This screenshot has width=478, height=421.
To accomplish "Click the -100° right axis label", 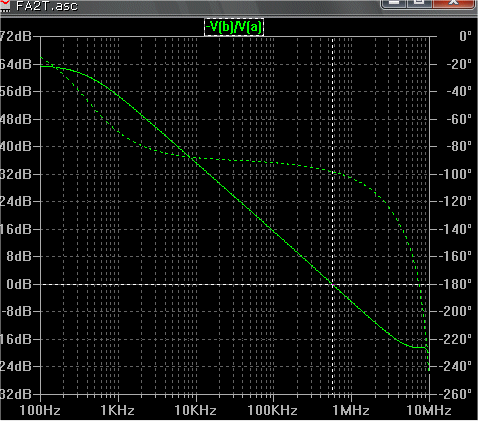I will pos(455,174).
